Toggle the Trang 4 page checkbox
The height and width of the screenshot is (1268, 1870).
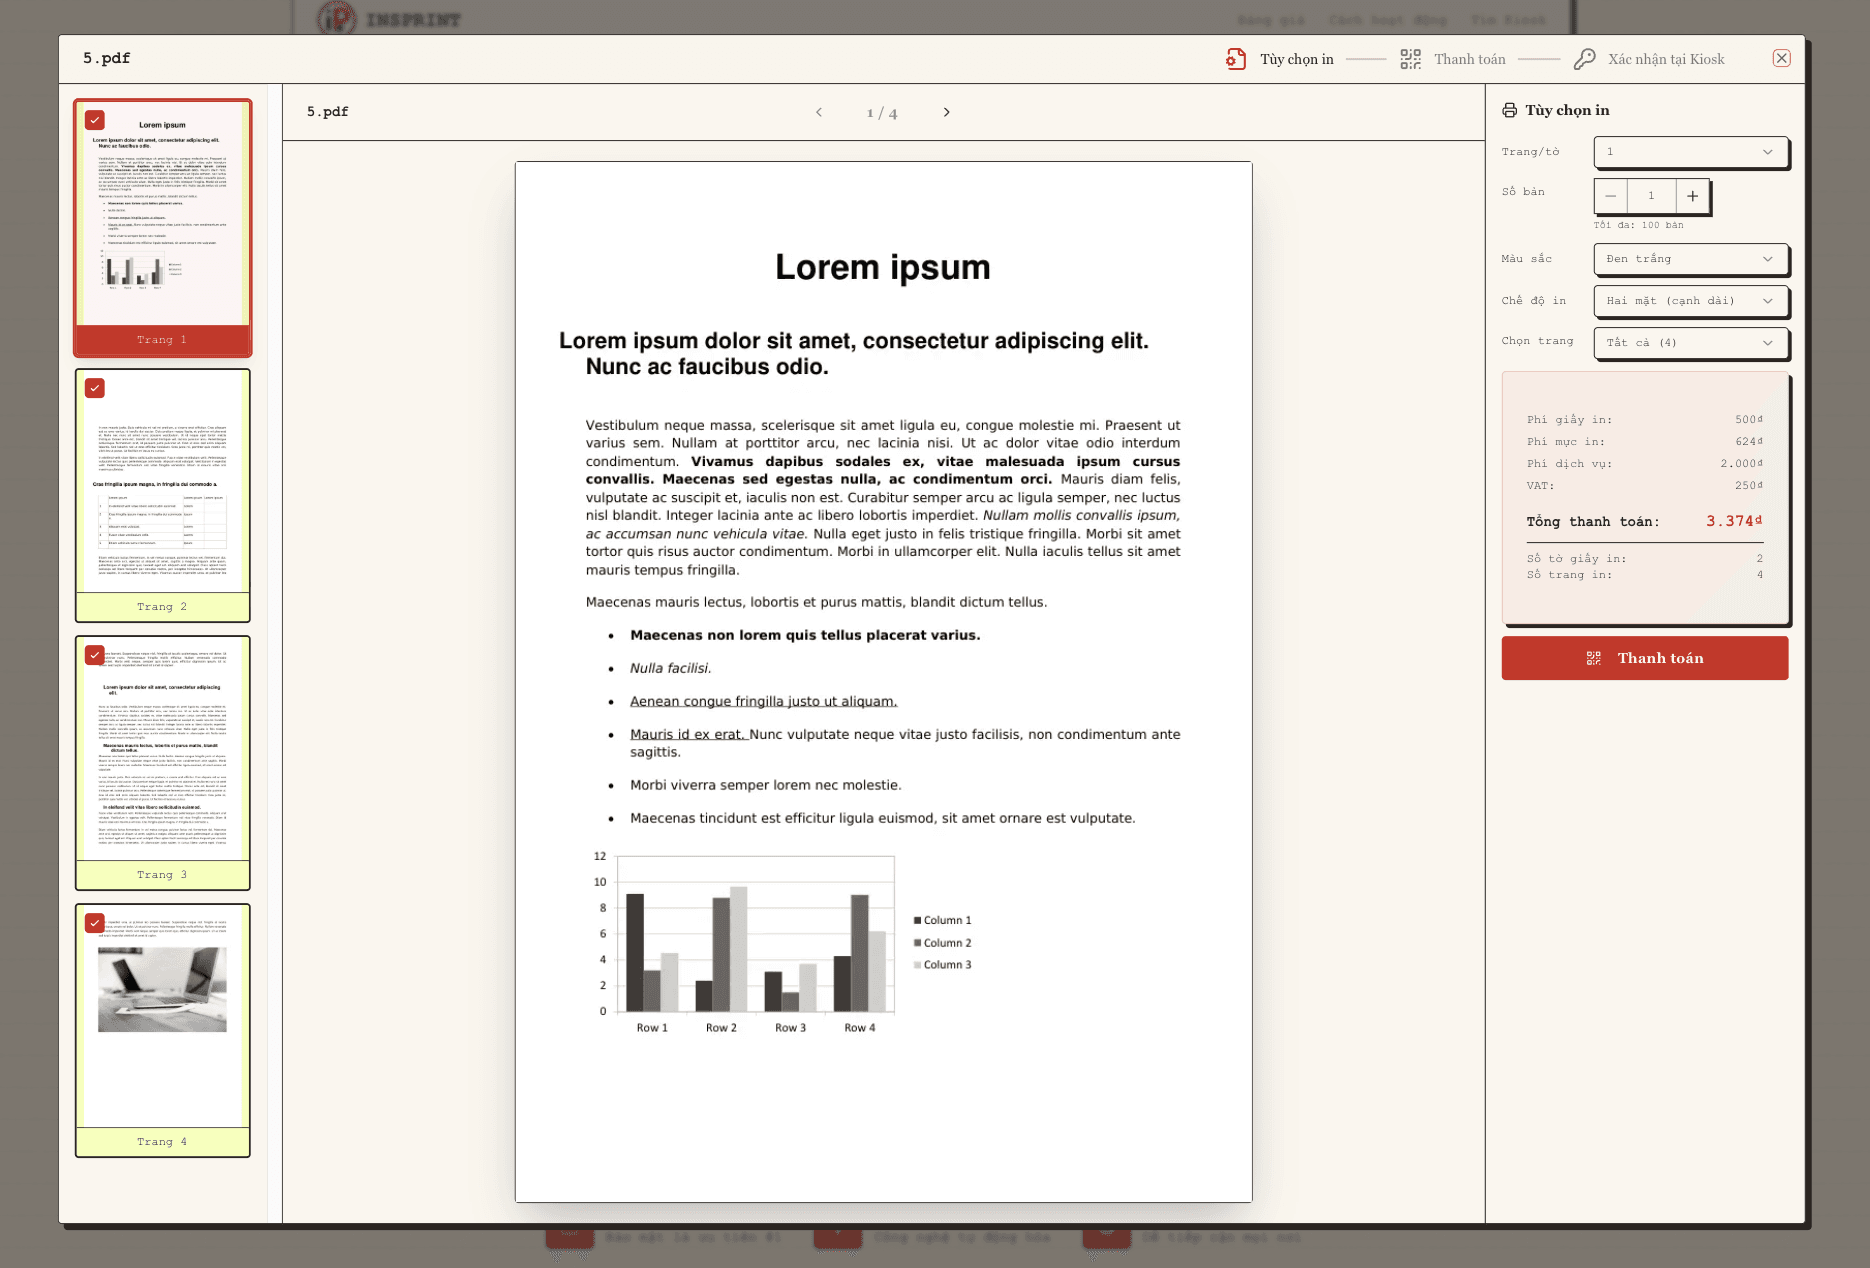(95, 923)
